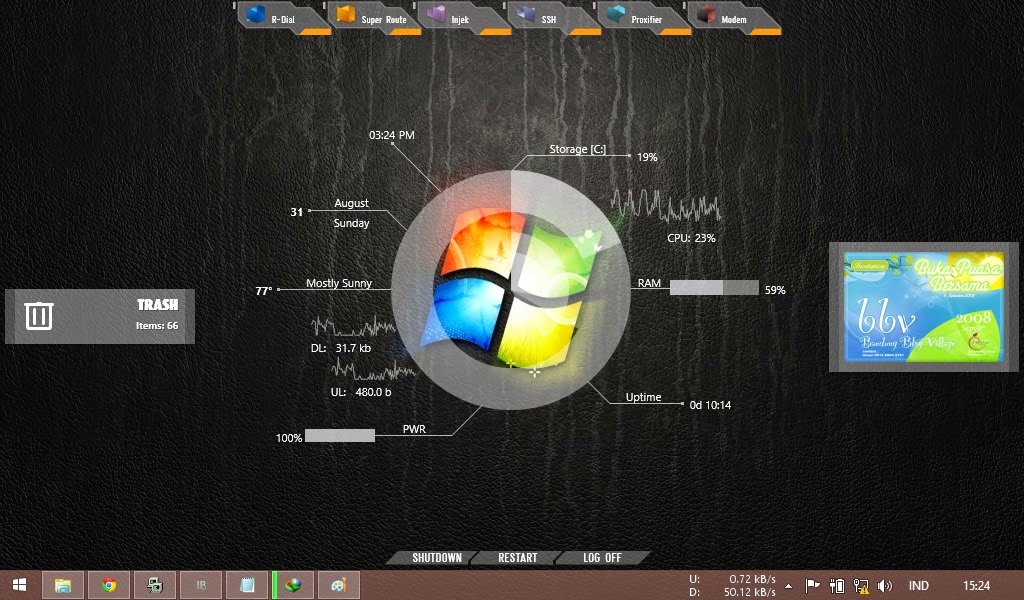Image resolution: width=1024 pixels, height=600 pixels.
Task: Click the central Windows logo
Action: [511, 290]
